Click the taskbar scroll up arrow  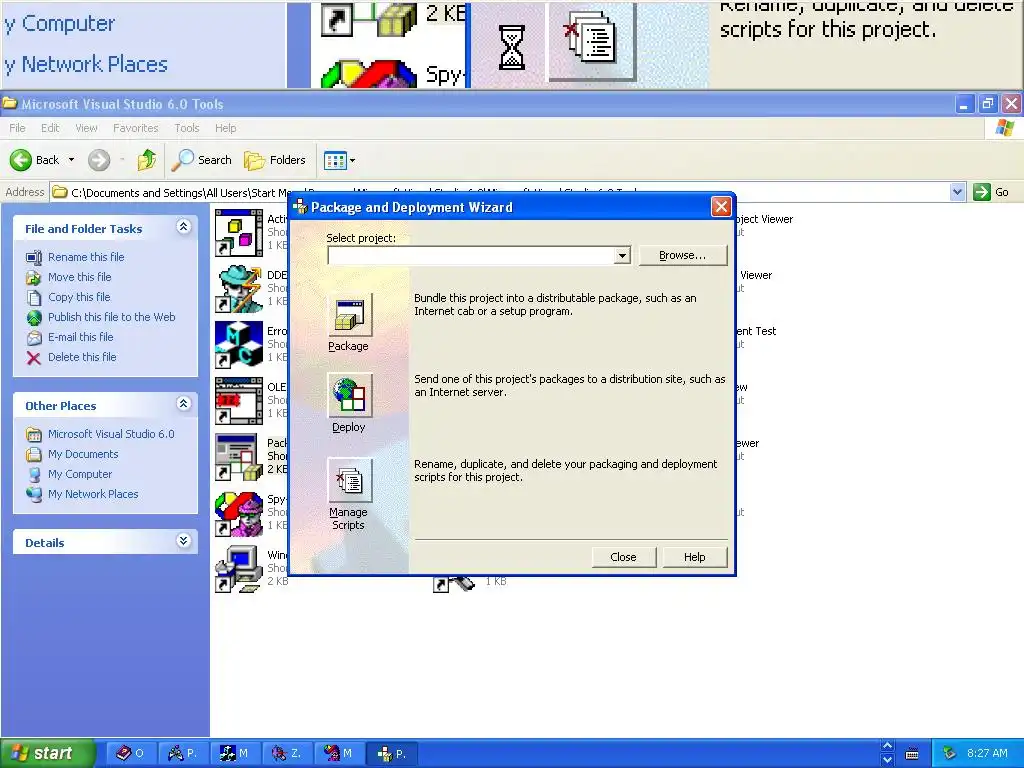coord(887,746)
